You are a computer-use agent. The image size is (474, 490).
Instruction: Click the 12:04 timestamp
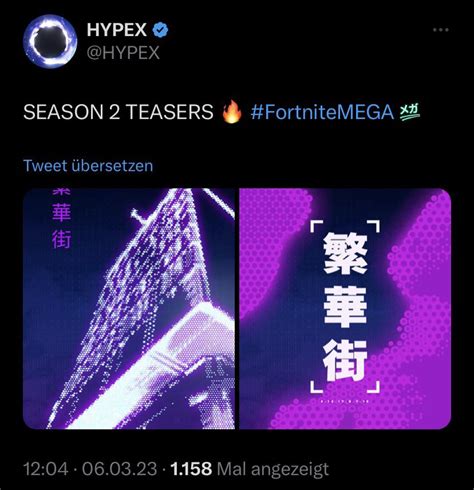tap(46, 469)
